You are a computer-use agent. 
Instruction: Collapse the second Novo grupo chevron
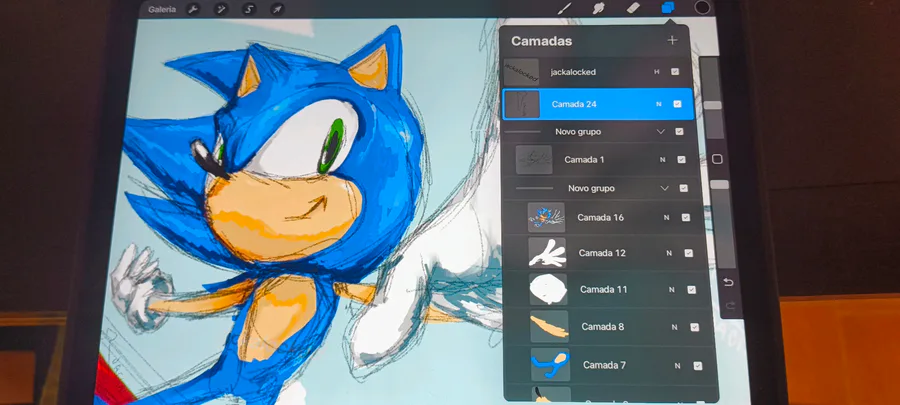[x=665, y=188]
